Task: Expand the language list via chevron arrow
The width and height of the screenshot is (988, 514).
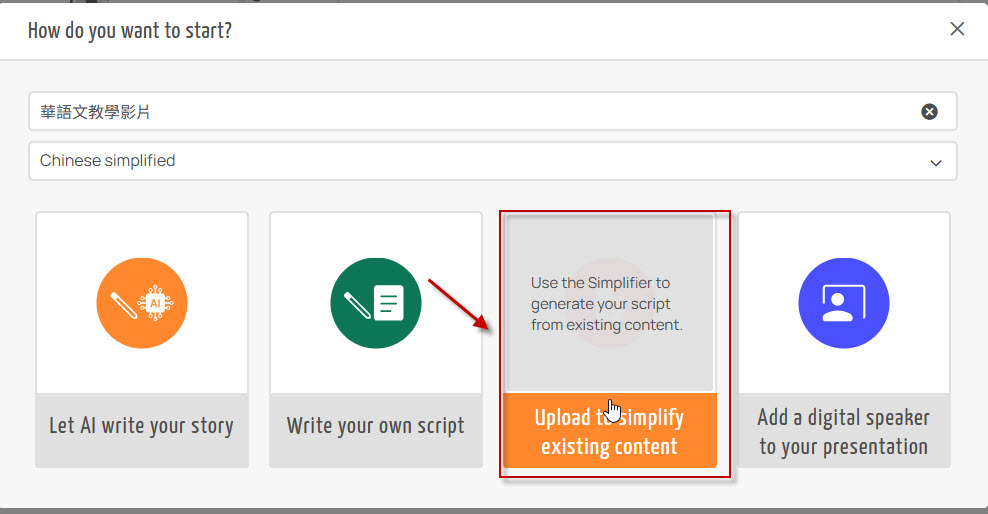Action: click(x=936, y=162)
